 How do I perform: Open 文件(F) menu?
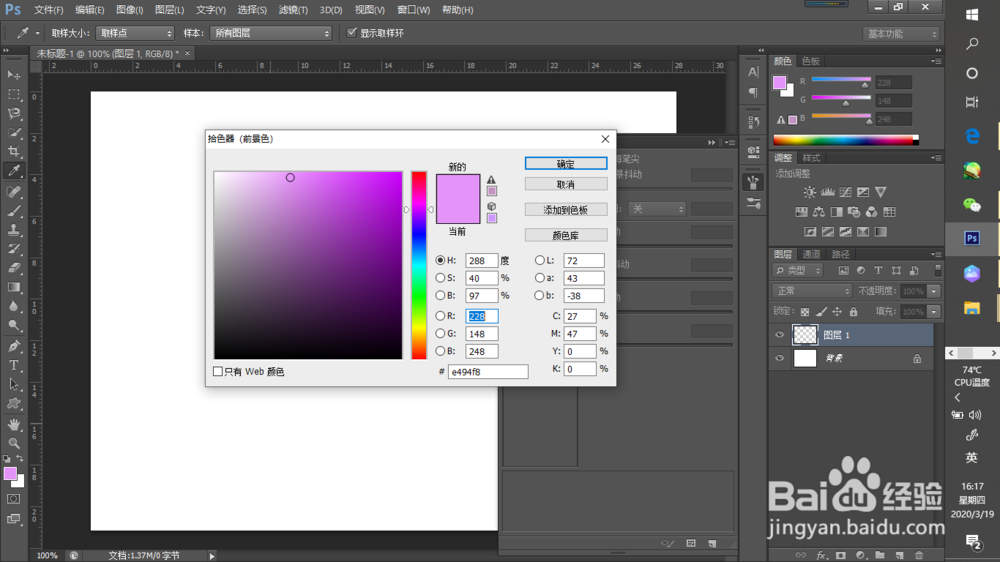48,10
